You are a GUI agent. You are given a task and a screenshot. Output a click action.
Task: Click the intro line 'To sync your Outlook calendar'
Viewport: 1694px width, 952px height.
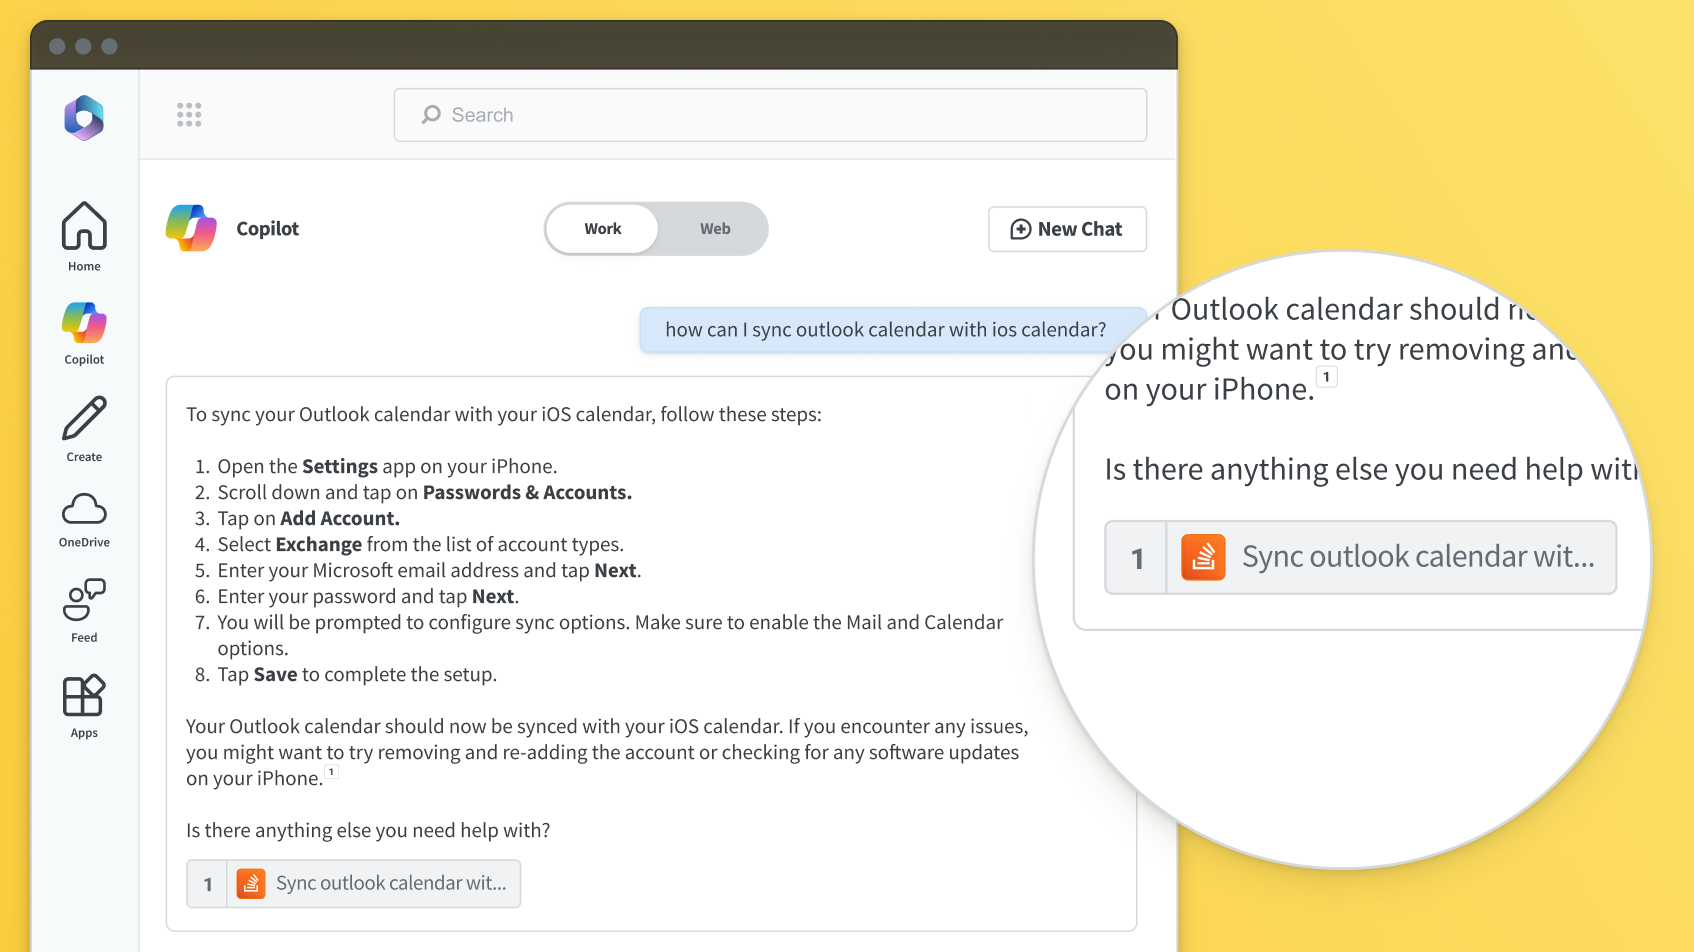point(504,415)
